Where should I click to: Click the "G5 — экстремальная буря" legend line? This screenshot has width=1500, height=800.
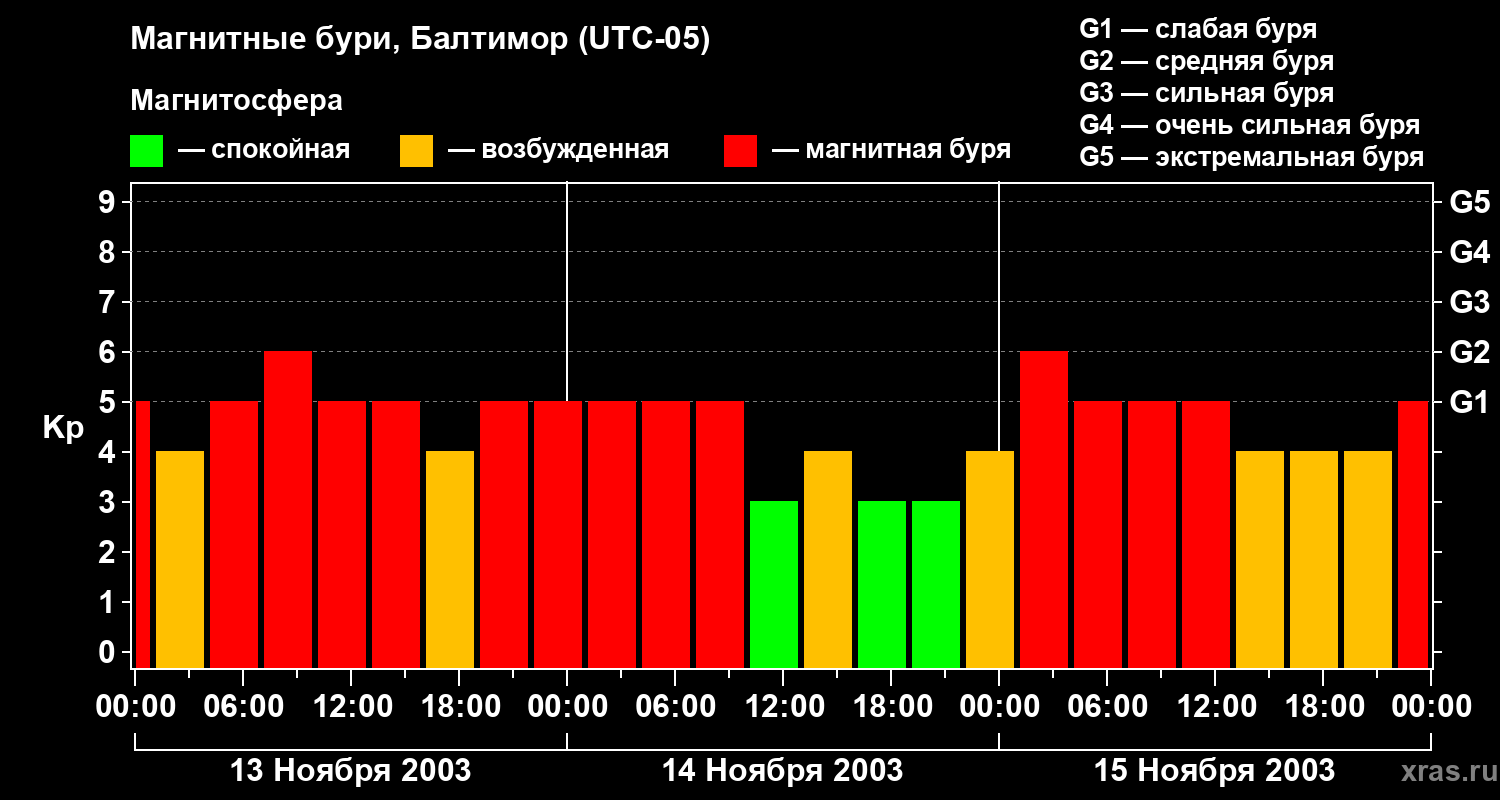pos(1251,157)
